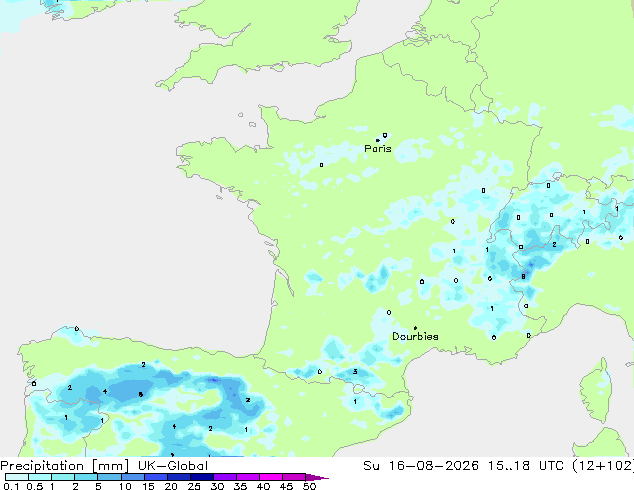Click the legend value label '25'

[194, 486]
